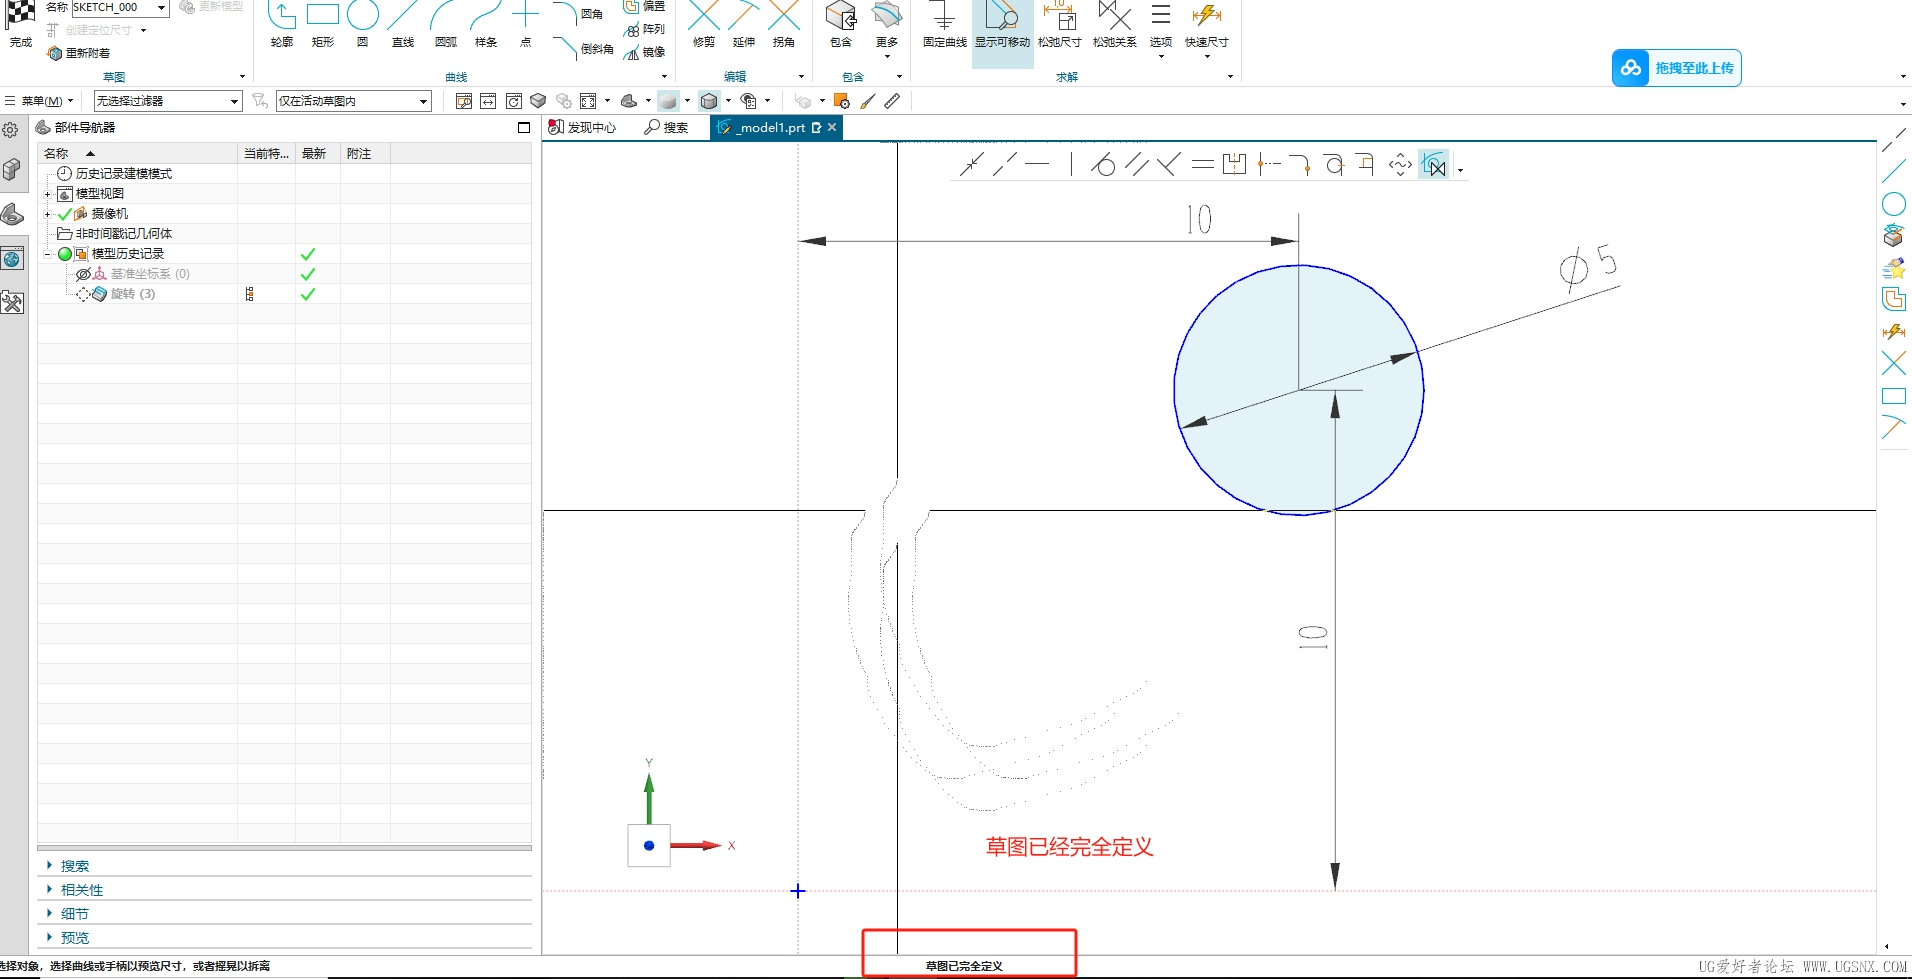Collapse the 模型历史记录 tree node

coord(47,254)
